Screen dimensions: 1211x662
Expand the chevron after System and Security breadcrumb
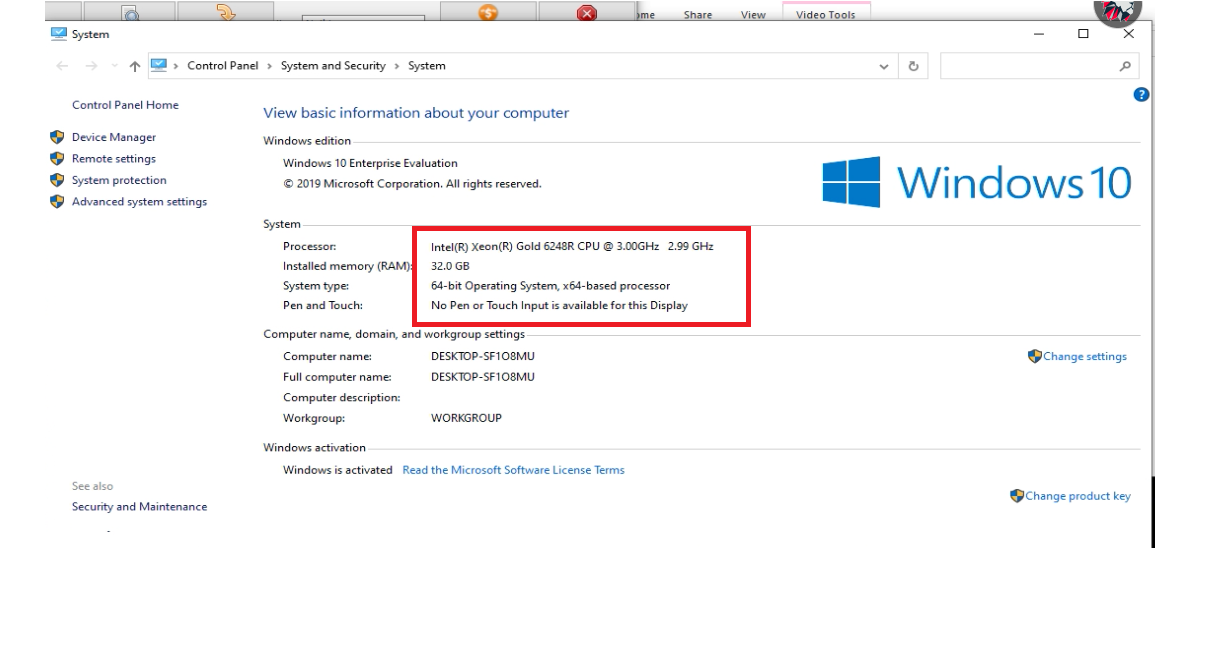pos(397,66)
